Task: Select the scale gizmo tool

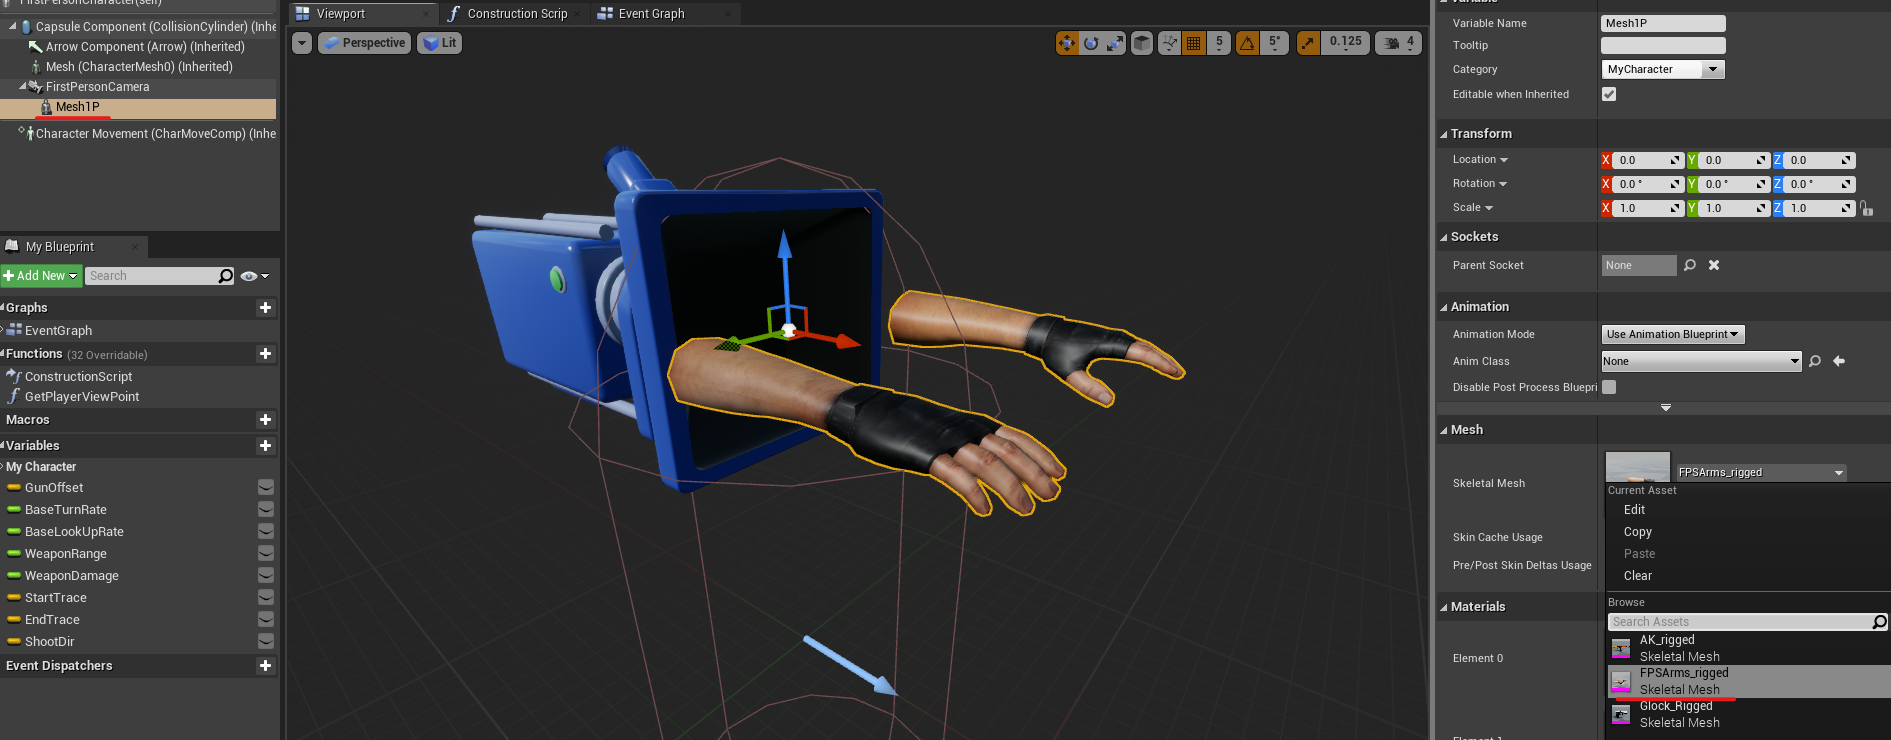Action: click(1114, 43)
